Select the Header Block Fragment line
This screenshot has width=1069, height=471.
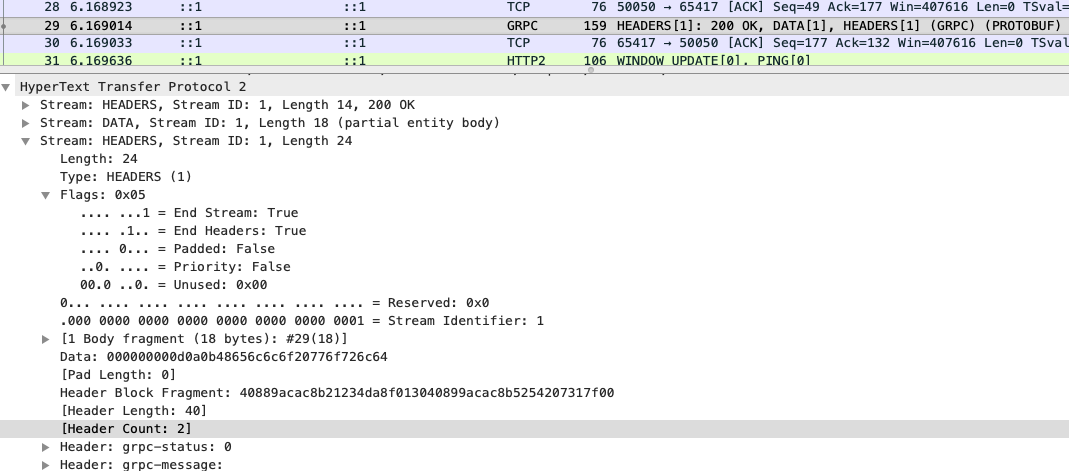[x=337, y=393]
